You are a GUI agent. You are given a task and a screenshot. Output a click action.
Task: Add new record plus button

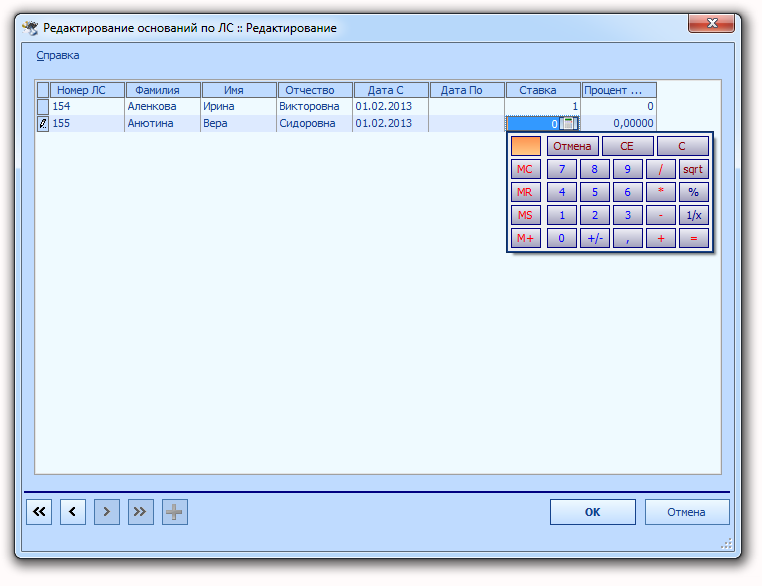tap(174, 512)
